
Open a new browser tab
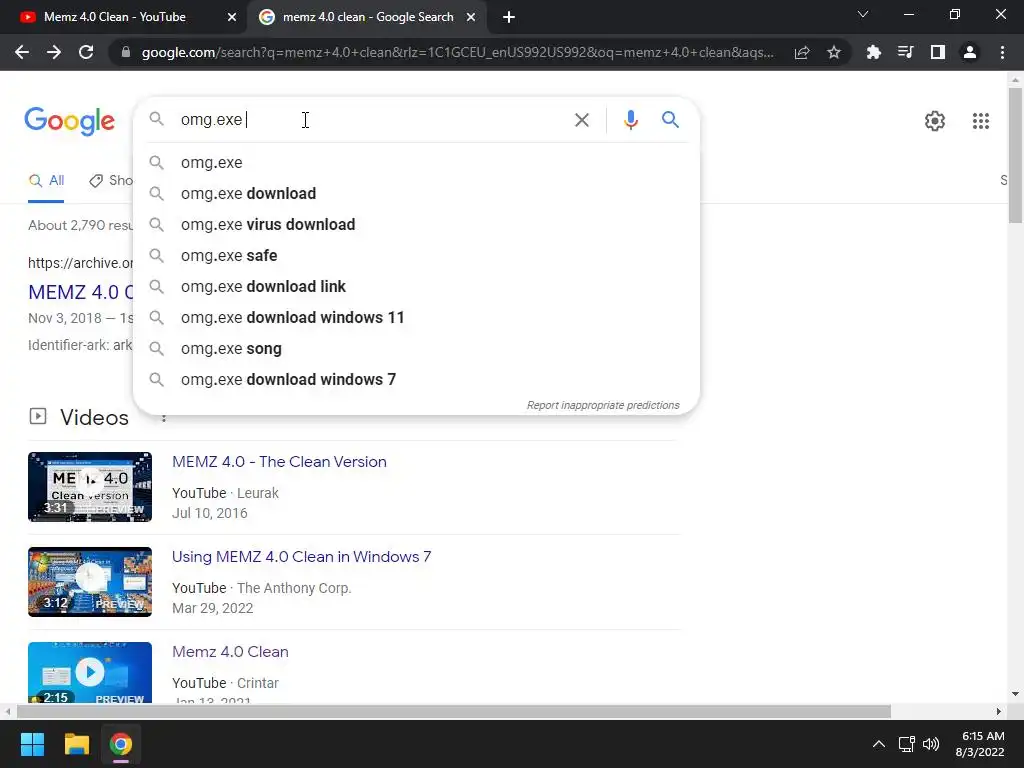click(509, 18)
